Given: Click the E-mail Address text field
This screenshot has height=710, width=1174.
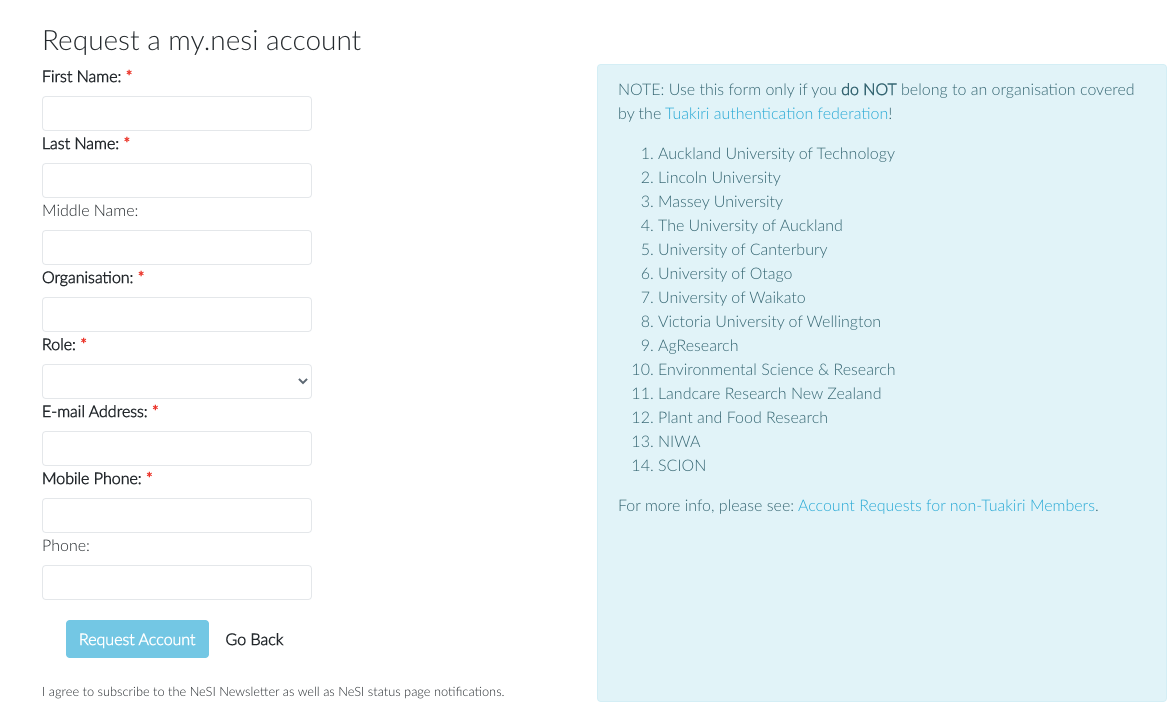Looking at the screenshot, I should pos(176,449).
